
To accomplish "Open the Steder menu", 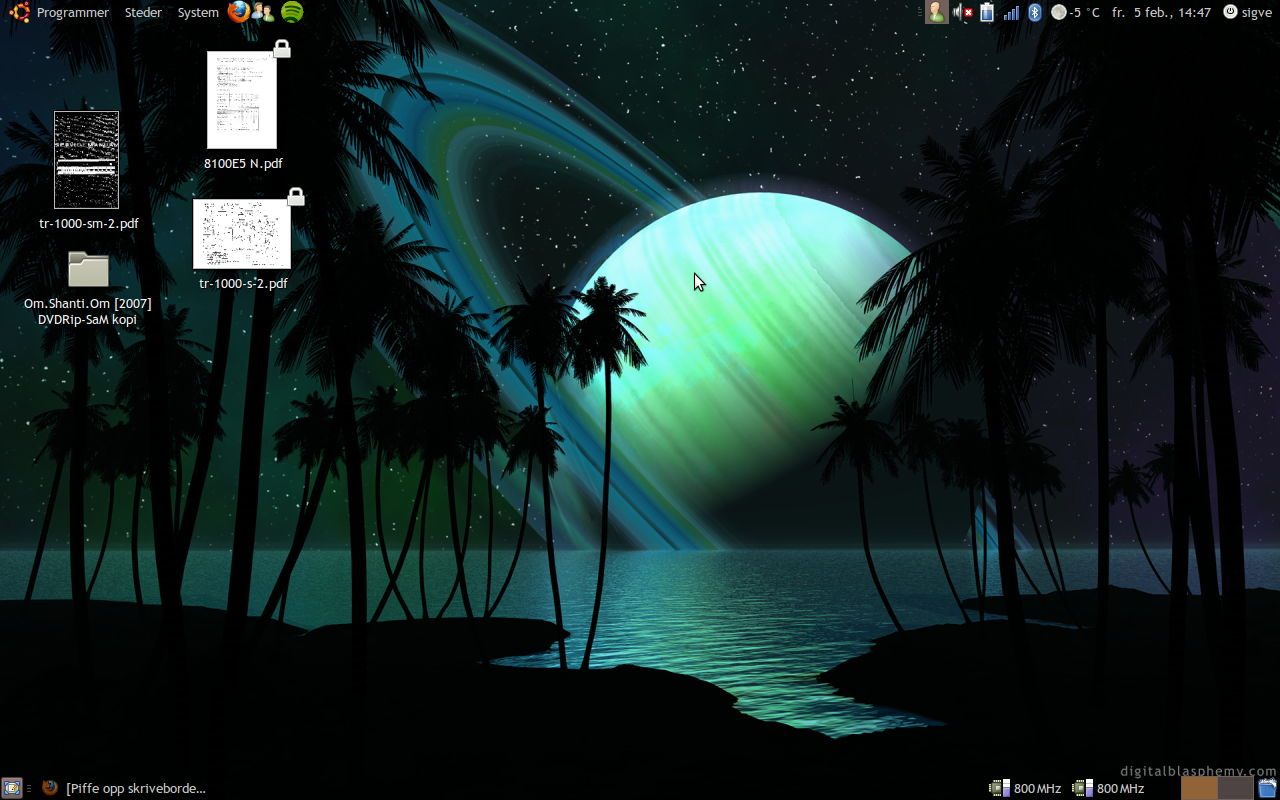I will [143, 12].
